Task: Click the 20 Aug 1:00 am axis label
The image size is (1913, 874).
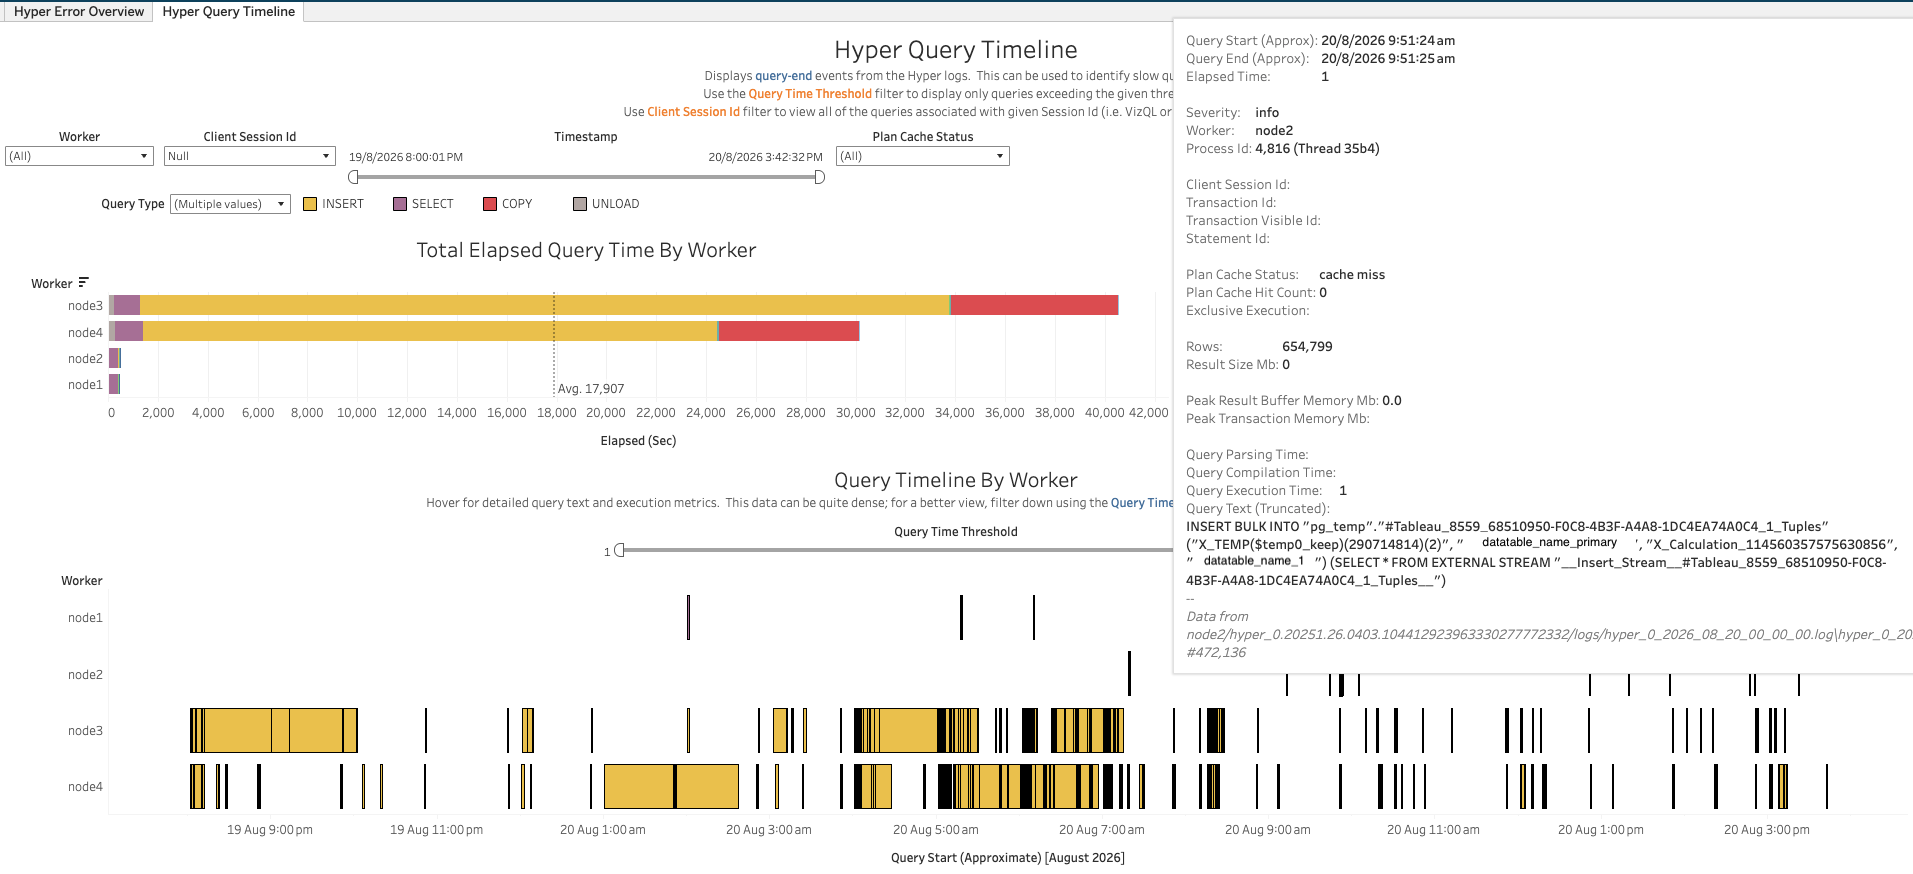Action: [603, 830]
